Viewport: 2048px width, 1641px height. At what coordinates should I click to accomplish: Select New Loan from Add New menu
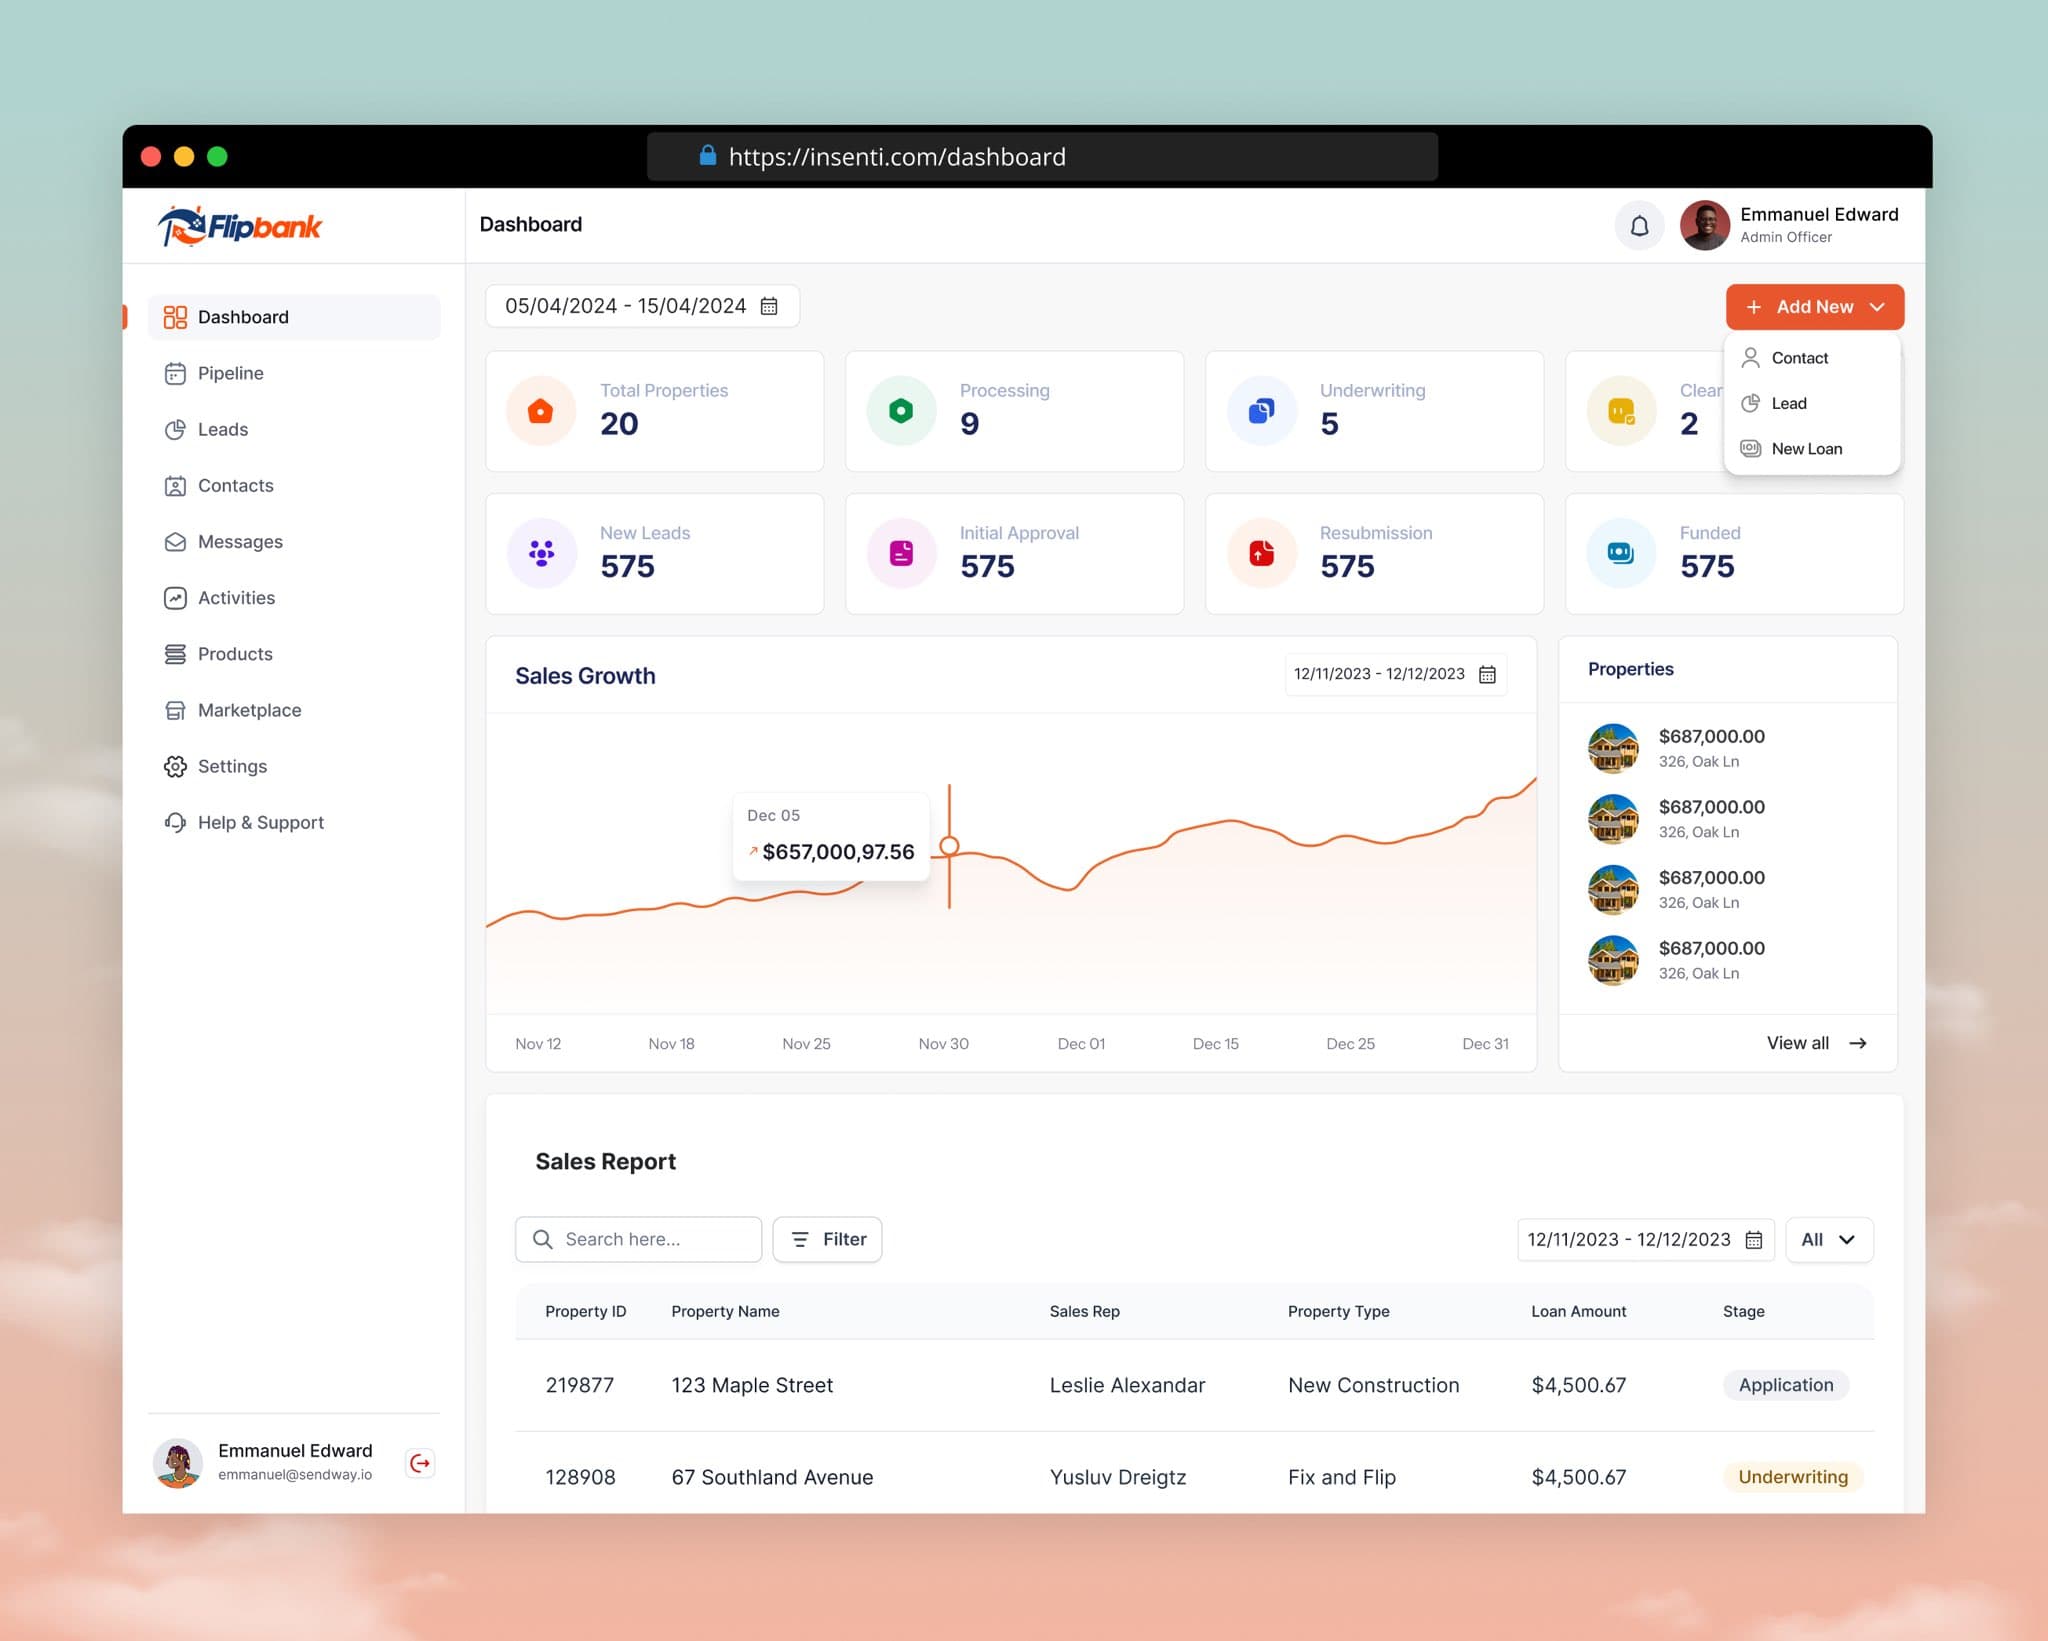tap(1806, 449)
